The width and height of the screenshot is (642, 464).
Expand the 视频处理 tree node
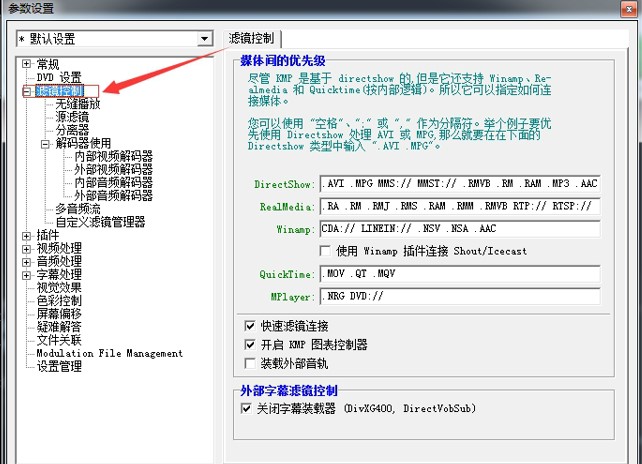(26, 249)
